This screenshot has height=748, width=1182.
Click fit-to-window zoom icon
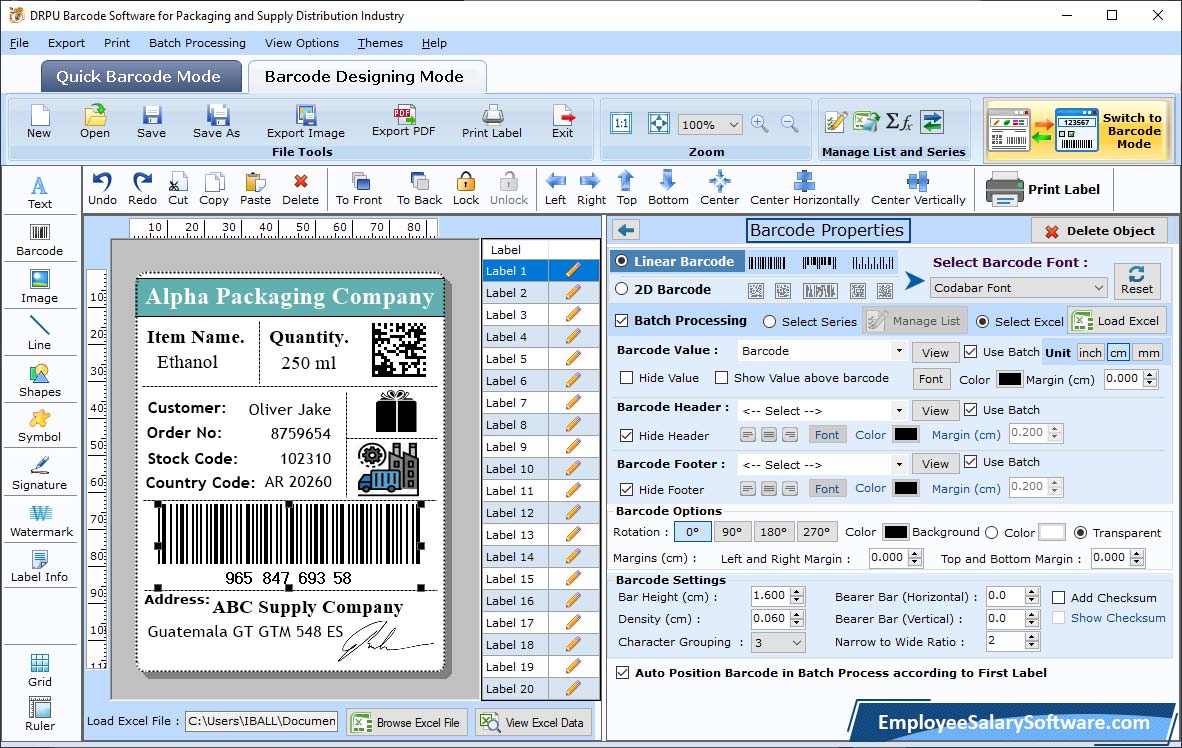coord(659,124)
